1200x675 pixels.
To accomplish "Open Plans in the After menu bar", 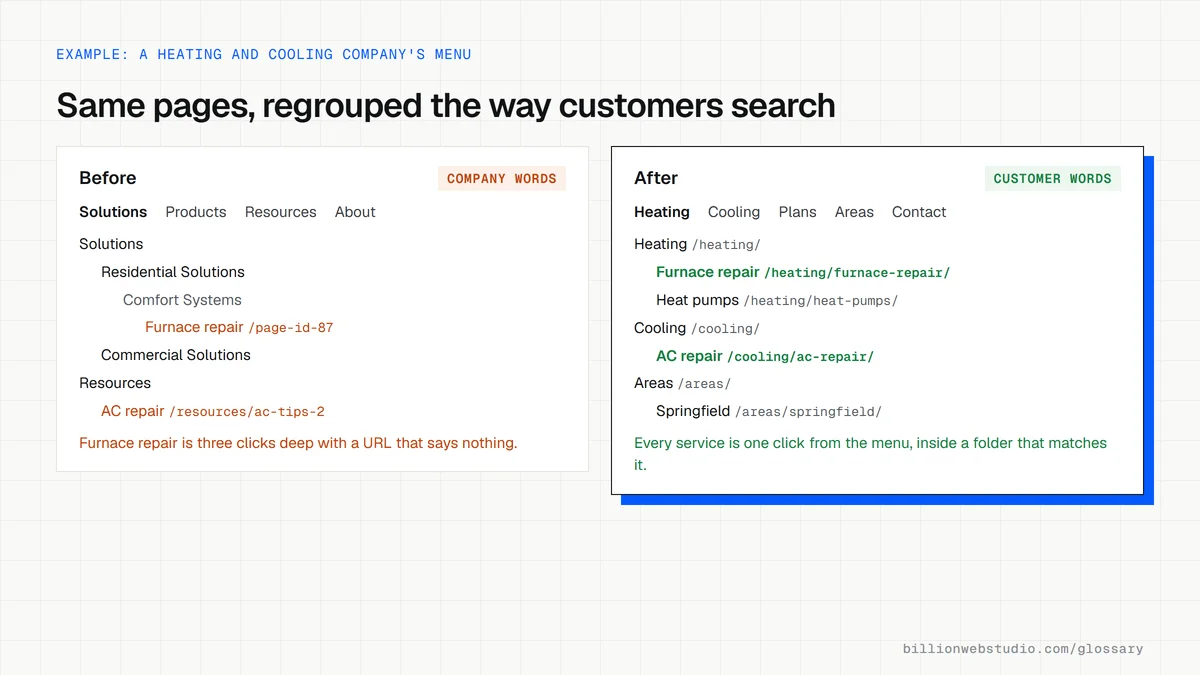I will 798,212.
